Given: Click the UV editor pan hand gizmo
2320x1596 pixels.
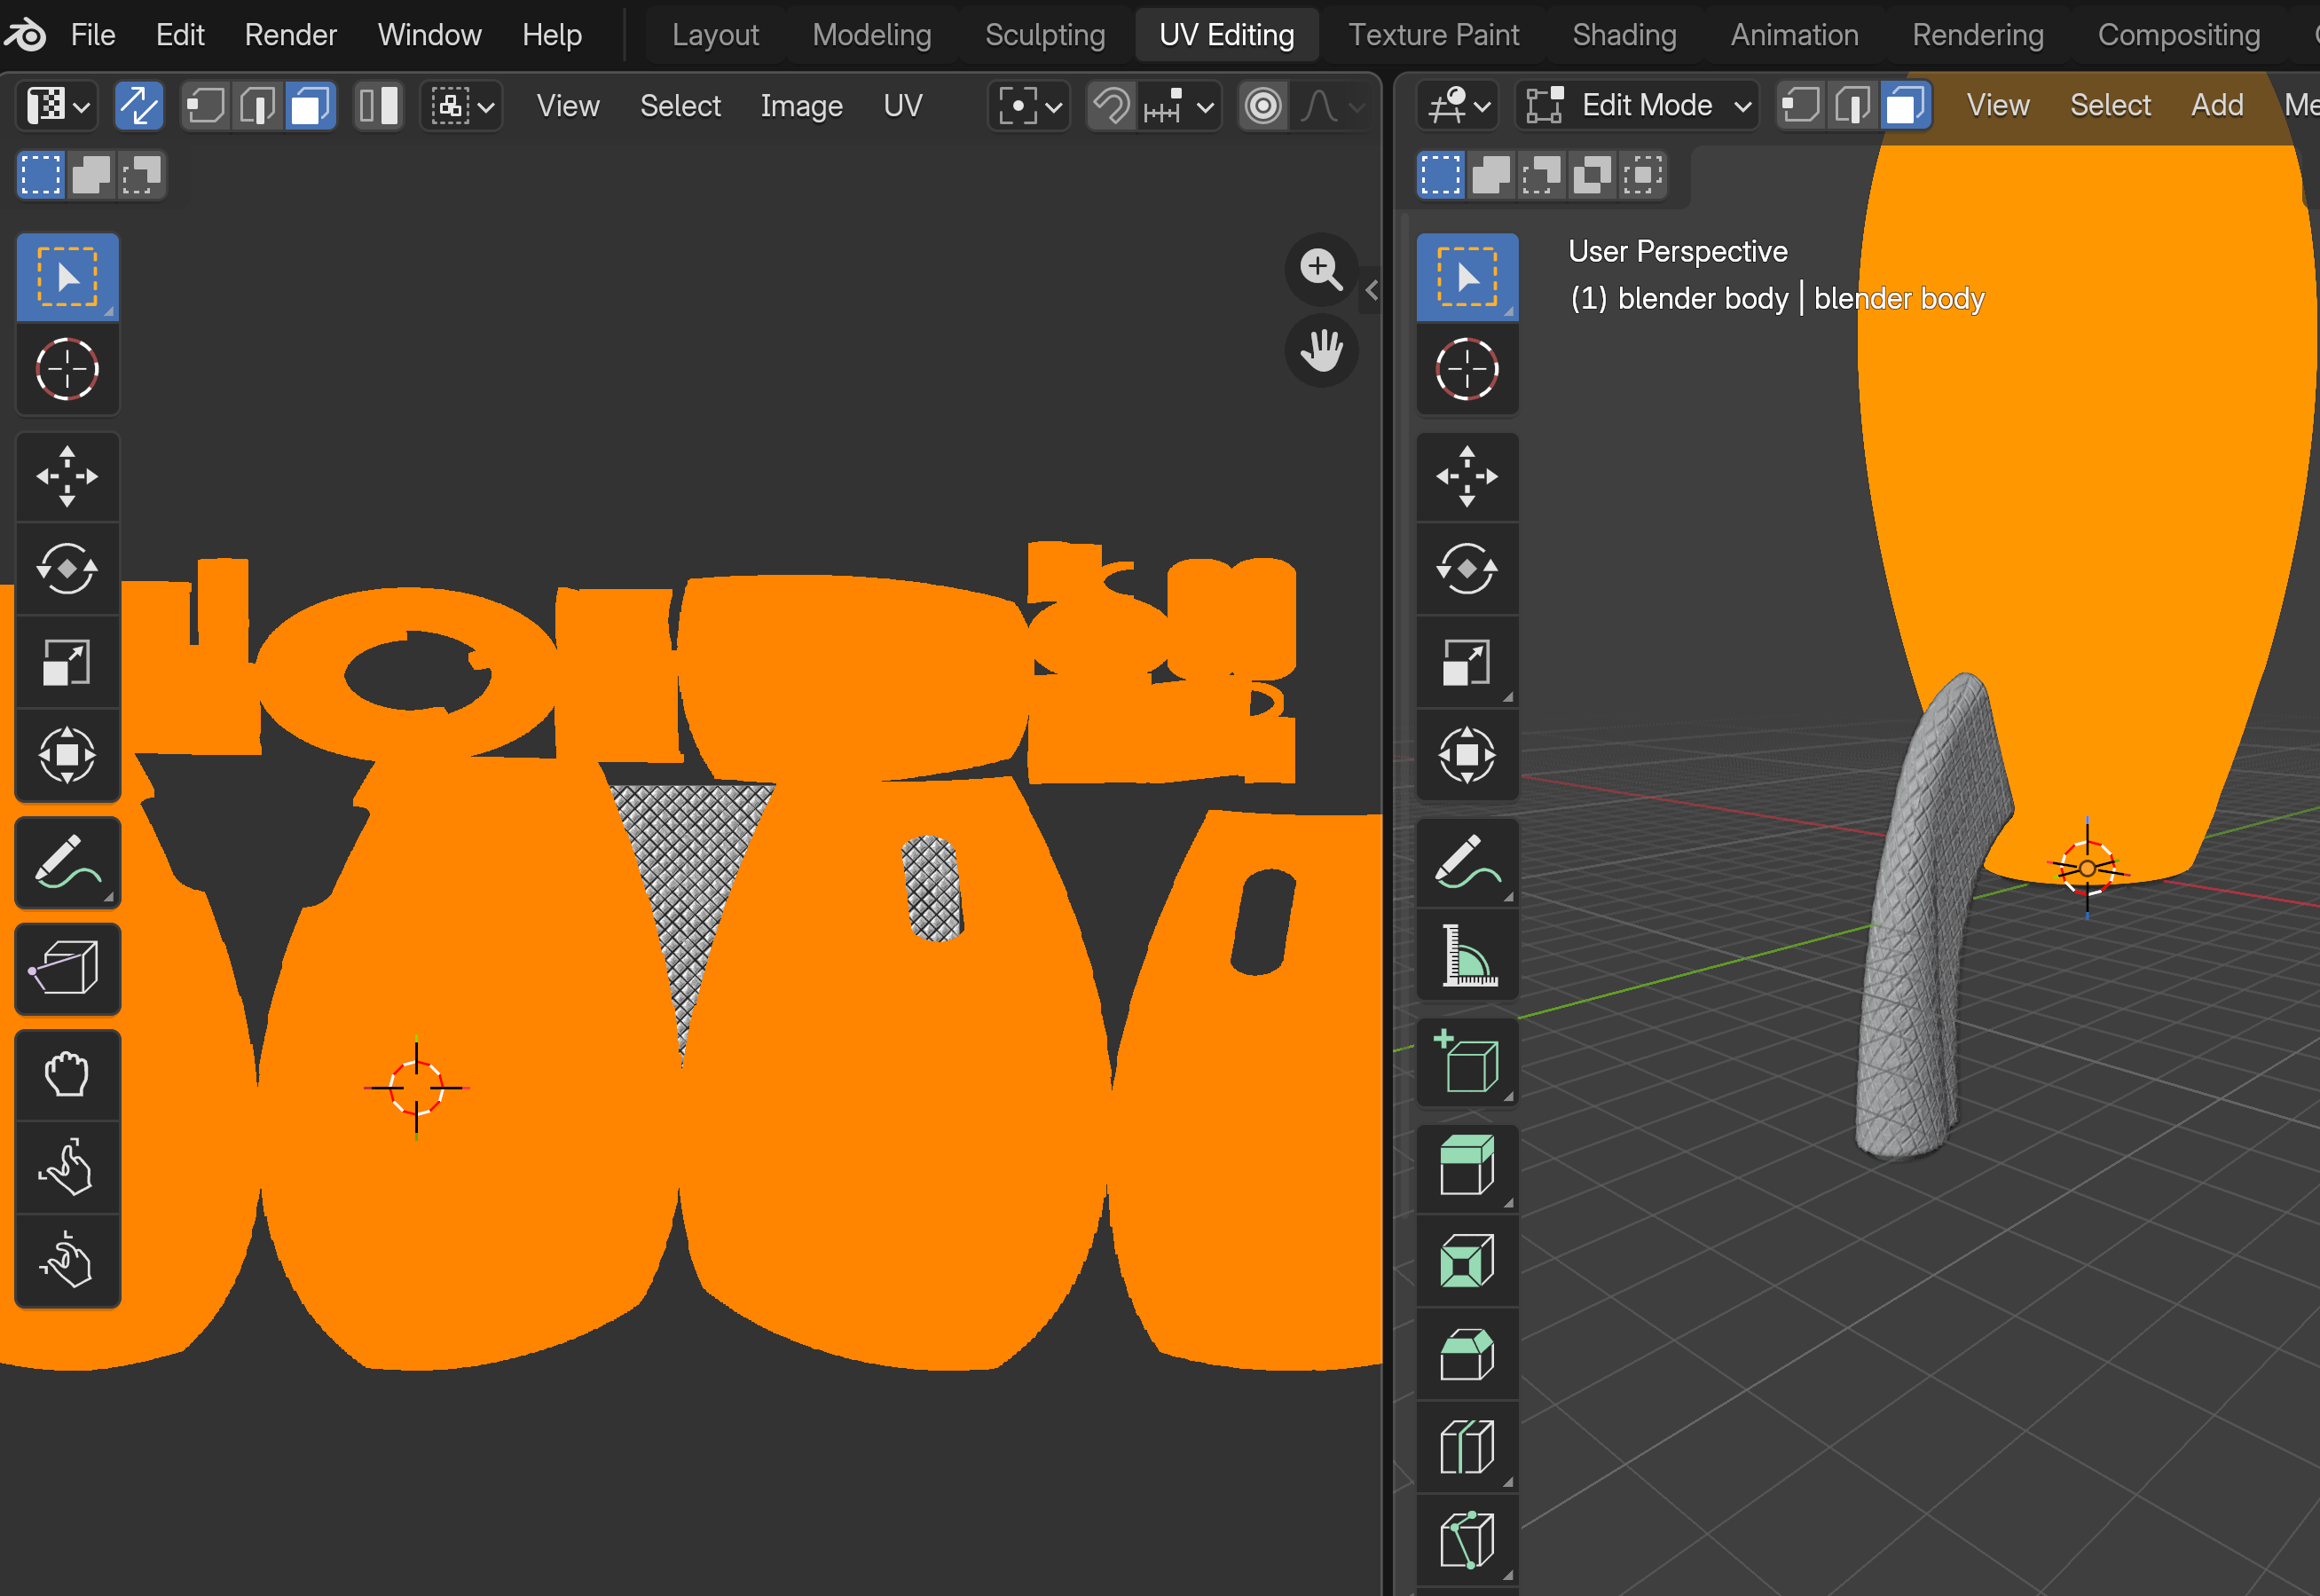Looking at the screenshot, I should coord(1321,350).
